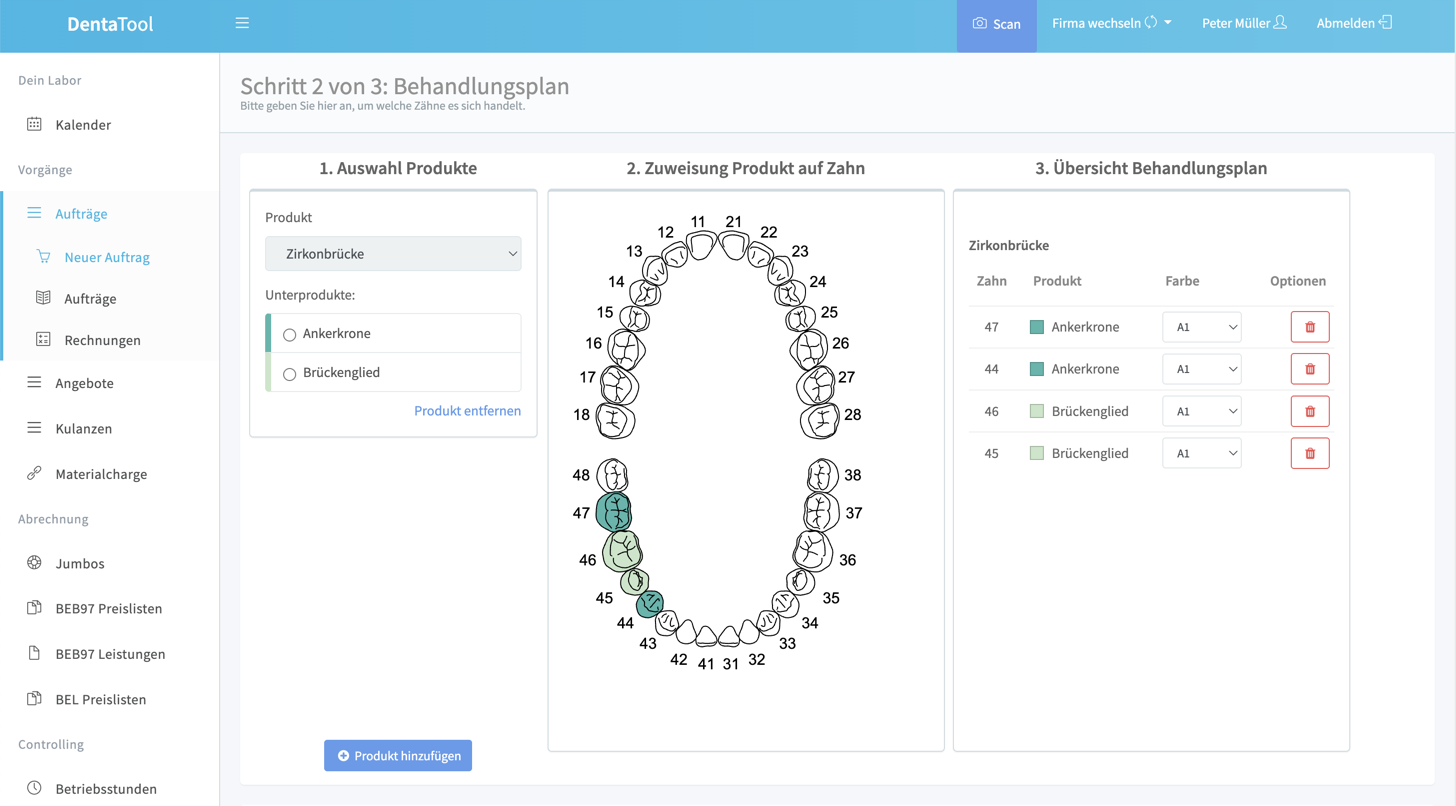Open the Angebote menu item
Screen dimensions: 1456x806
84,383
